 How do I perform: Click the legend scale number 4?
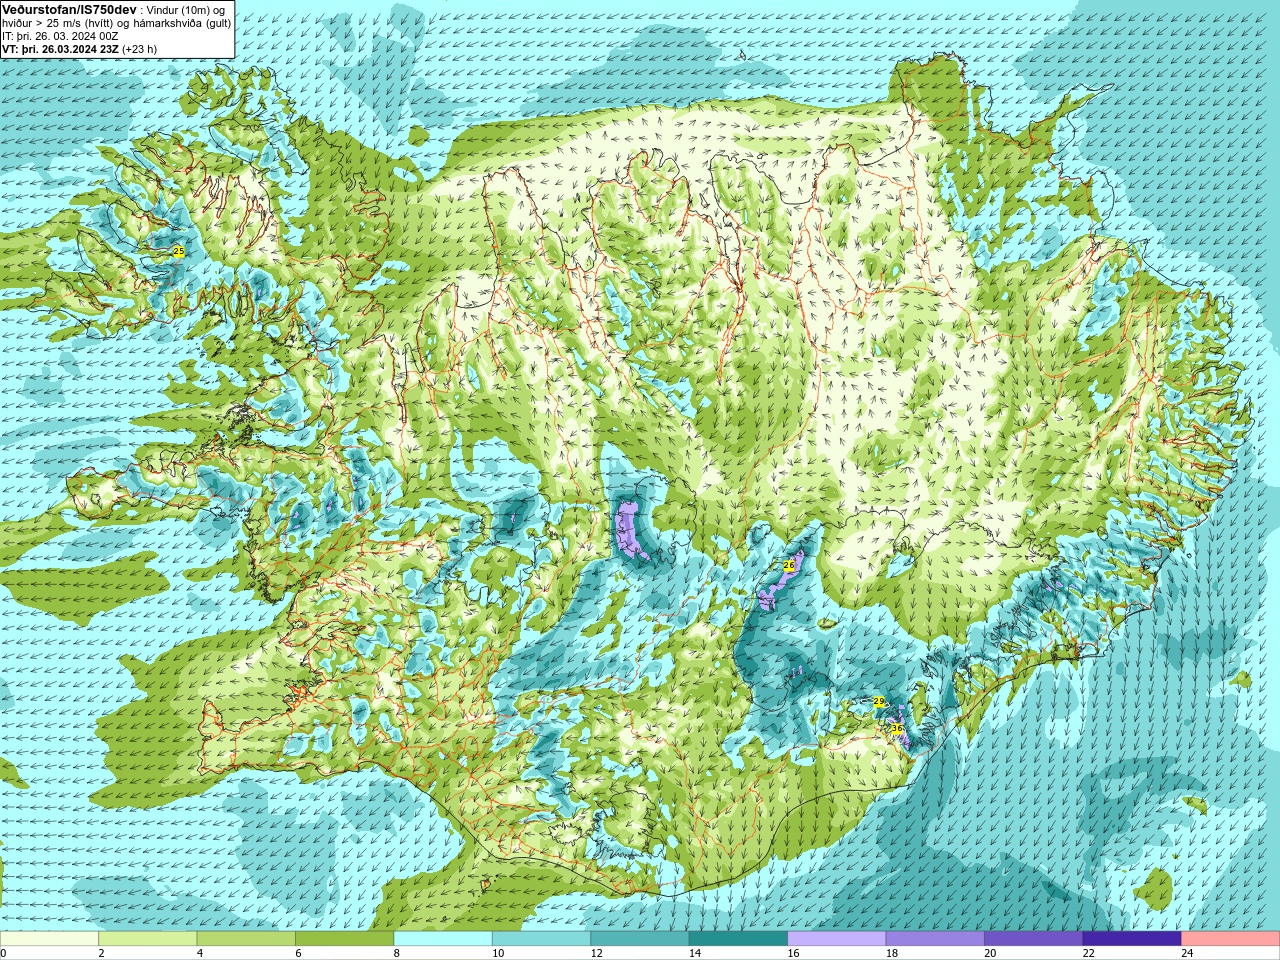(200, 953)
